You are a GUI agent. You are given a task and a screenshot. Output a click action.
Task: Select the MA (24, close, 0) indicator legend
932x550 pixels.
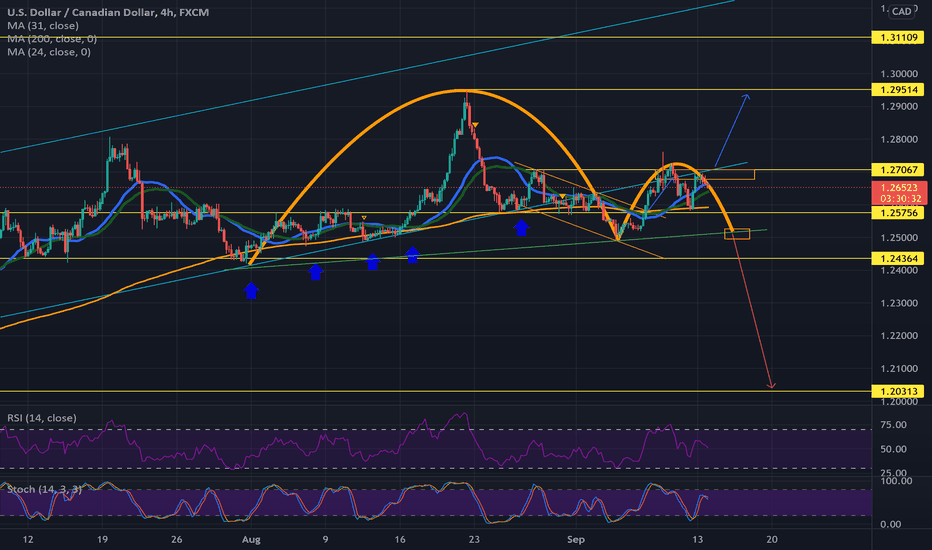[49, 52]
